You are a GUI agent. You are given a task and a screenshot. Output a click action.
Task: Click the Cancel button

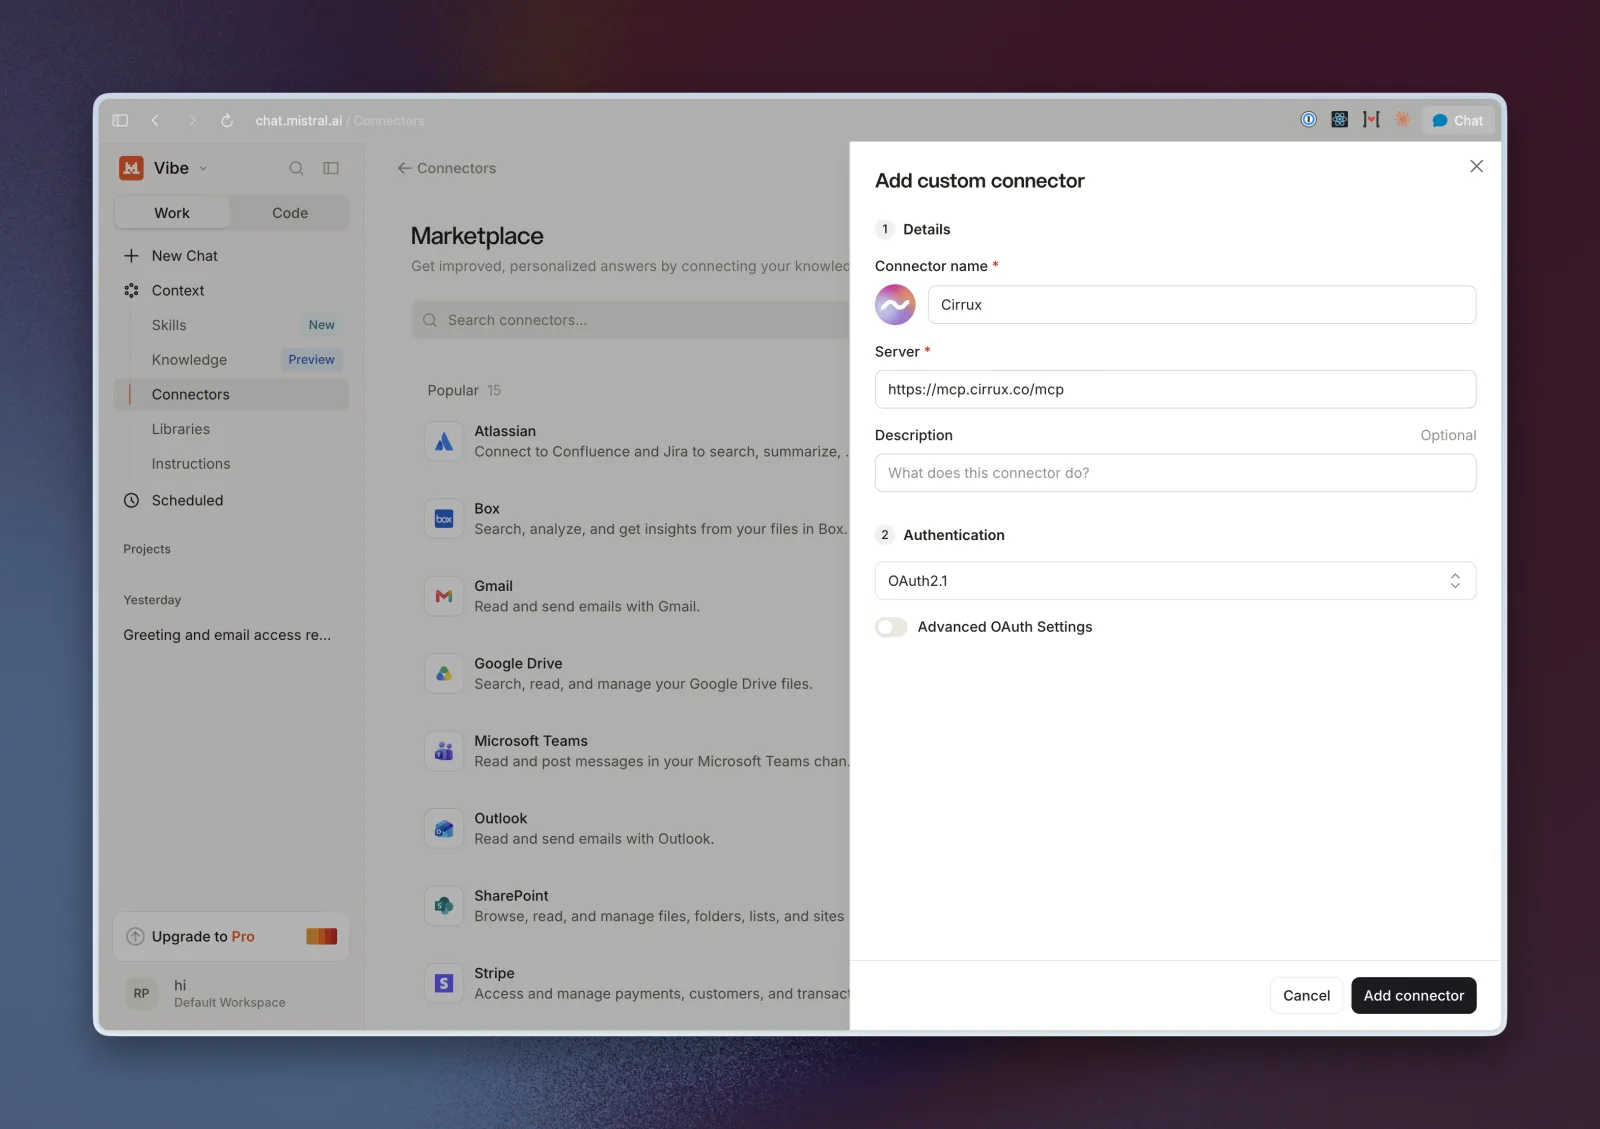pyautogui.click(x=1306, y=995)
